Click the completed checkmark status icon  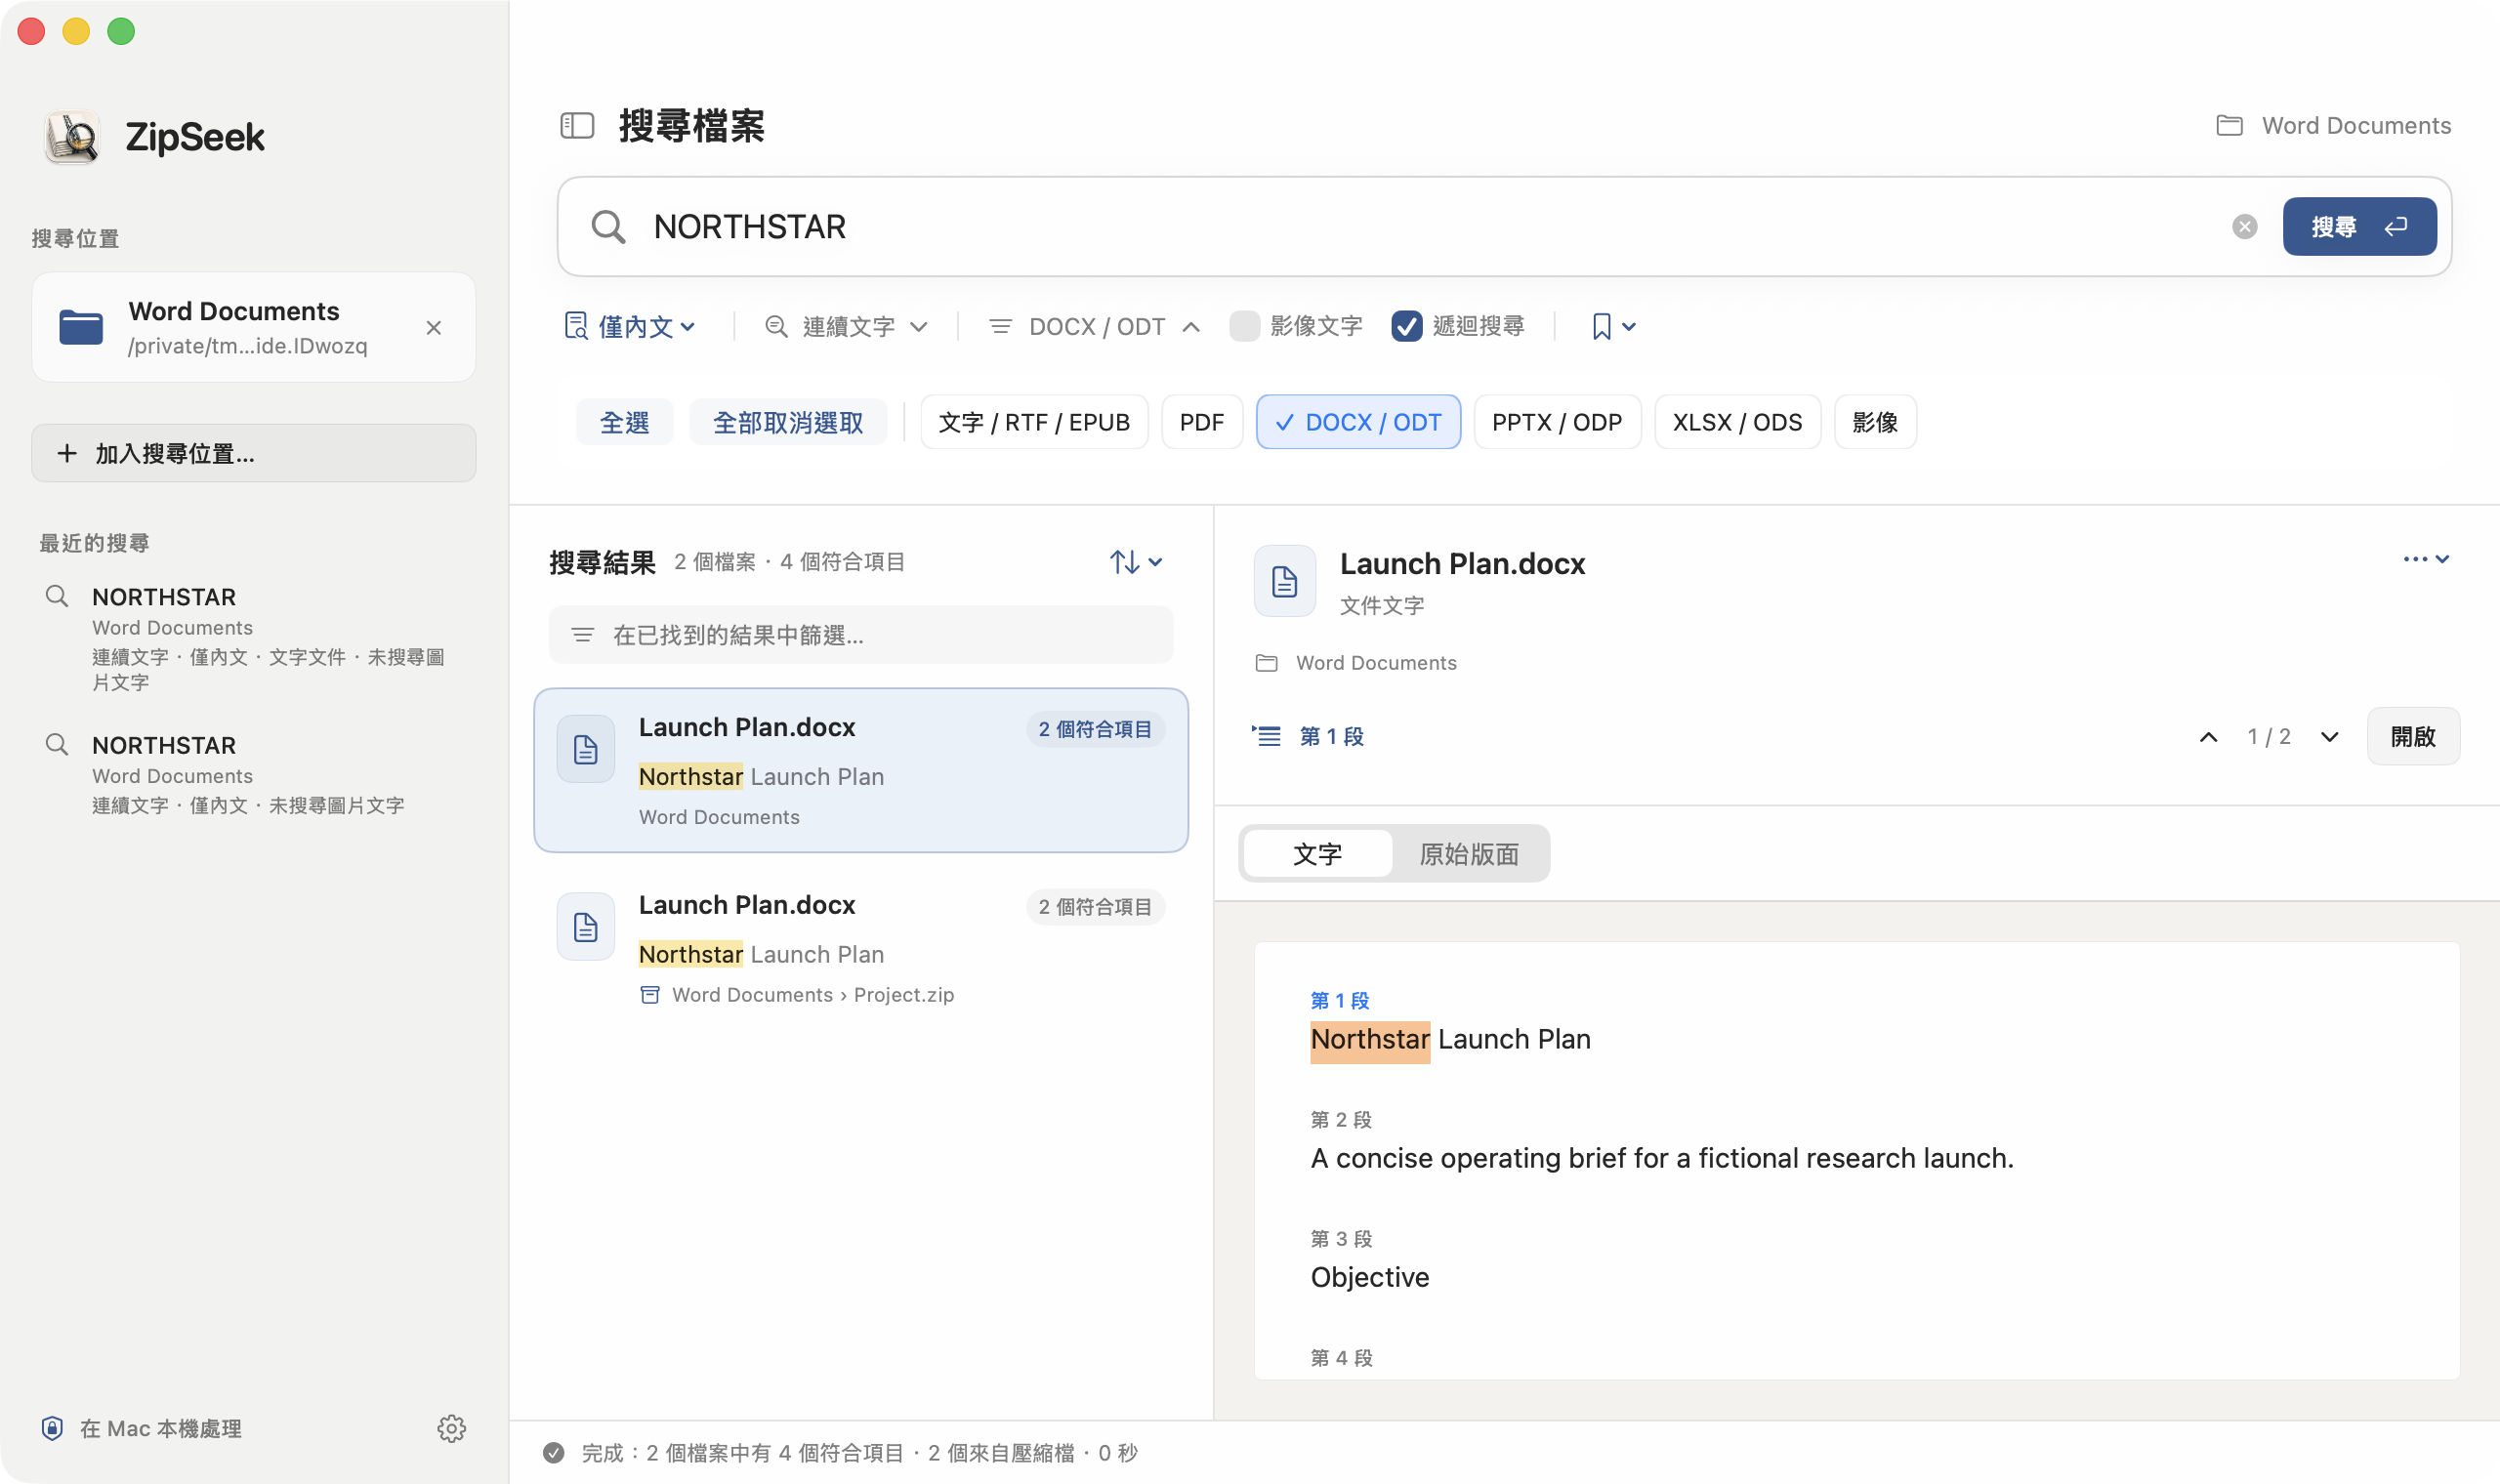point(554,1452)
